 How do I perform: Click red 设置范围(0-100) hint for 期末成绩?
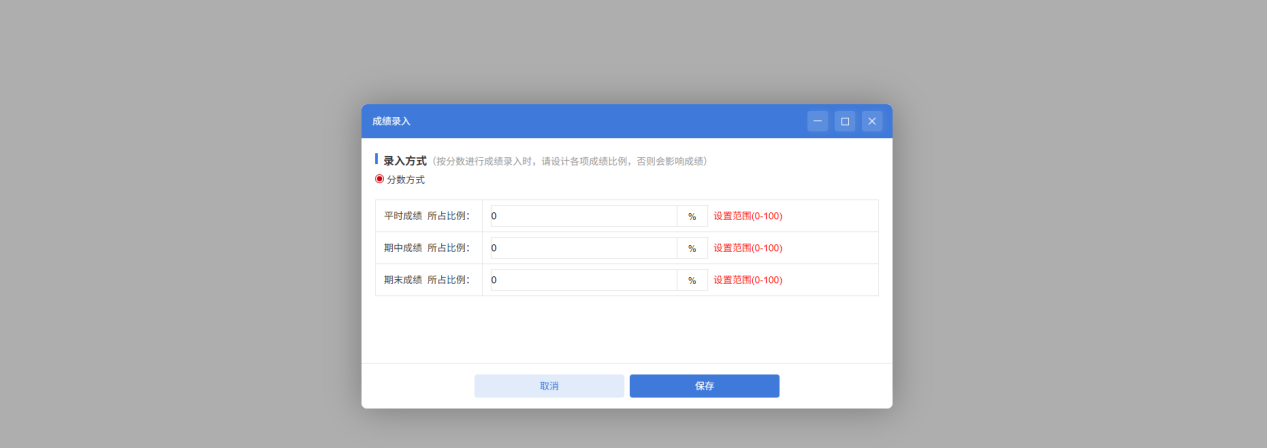coord(747,280)
